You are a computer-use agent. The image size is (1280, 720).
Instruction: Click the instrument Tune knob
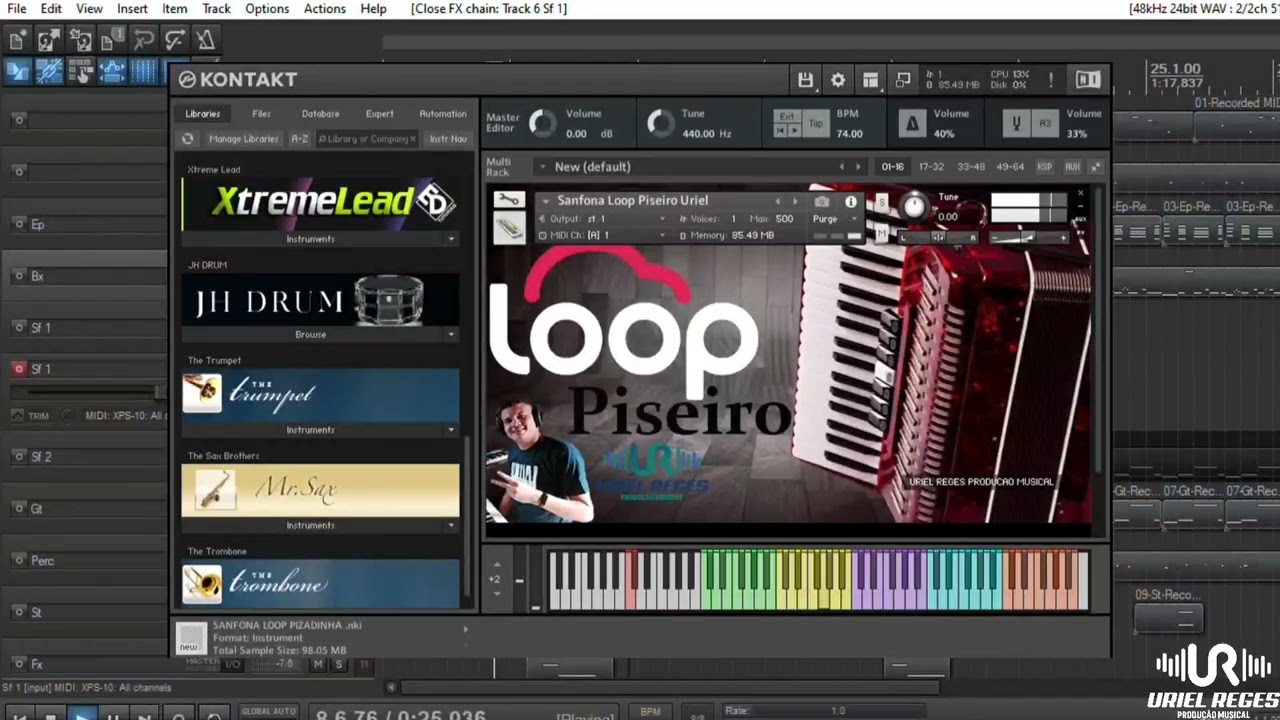pos(914,207)
